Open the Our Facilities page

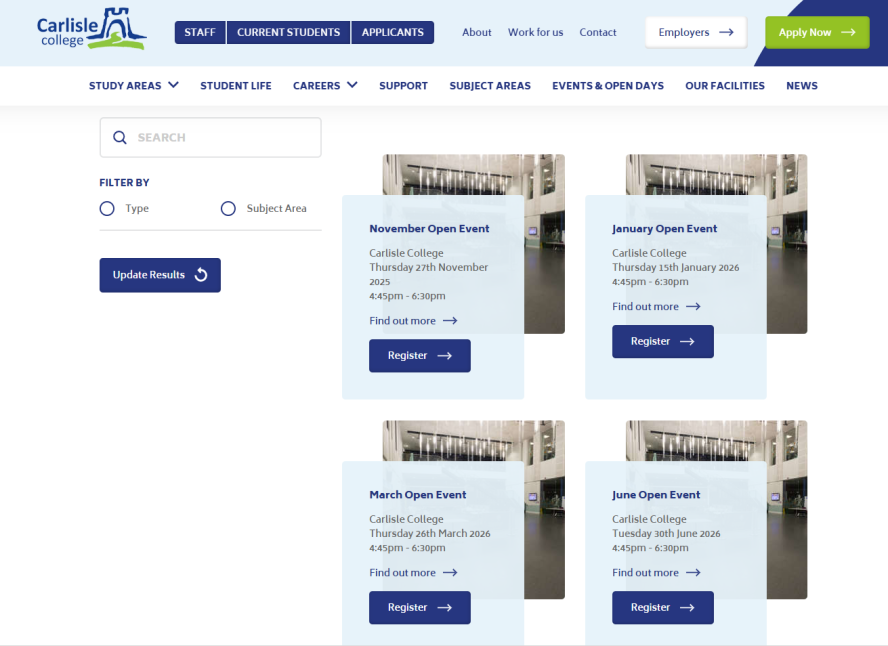coord(724,86)
